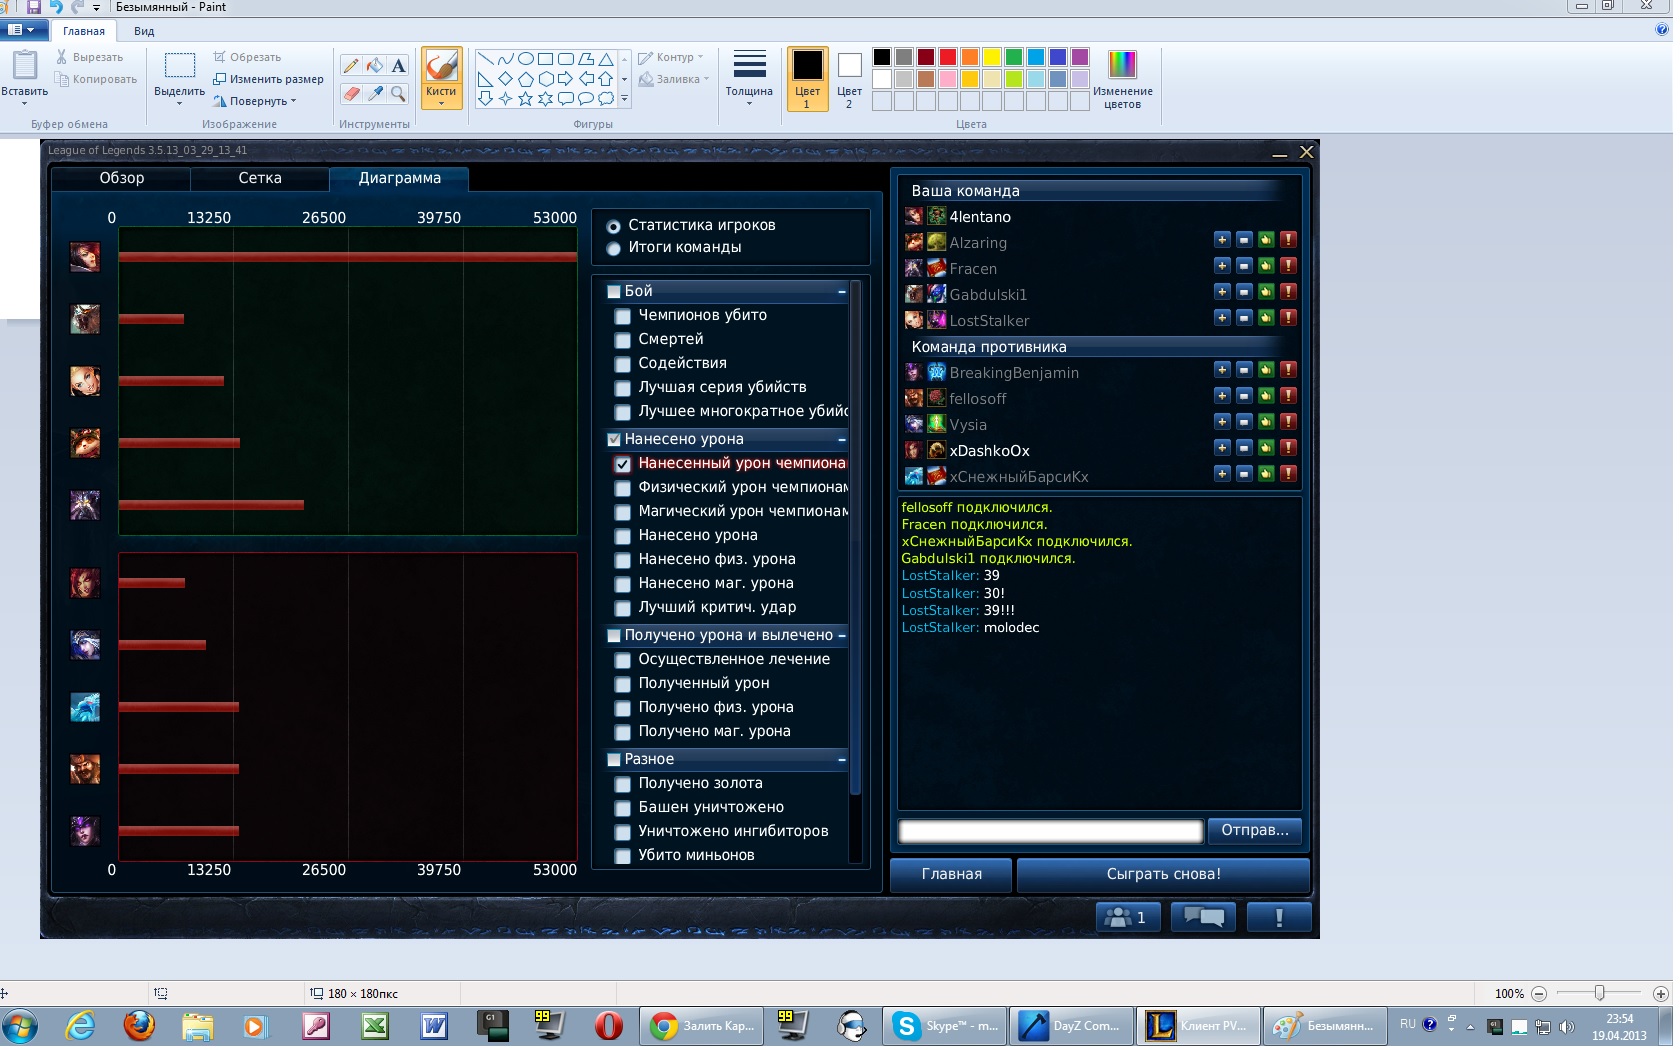Image resolution: width=1680 pixels, height=1050 pixels.
Task: Select the Eraser tool
Action: [351, 94]
